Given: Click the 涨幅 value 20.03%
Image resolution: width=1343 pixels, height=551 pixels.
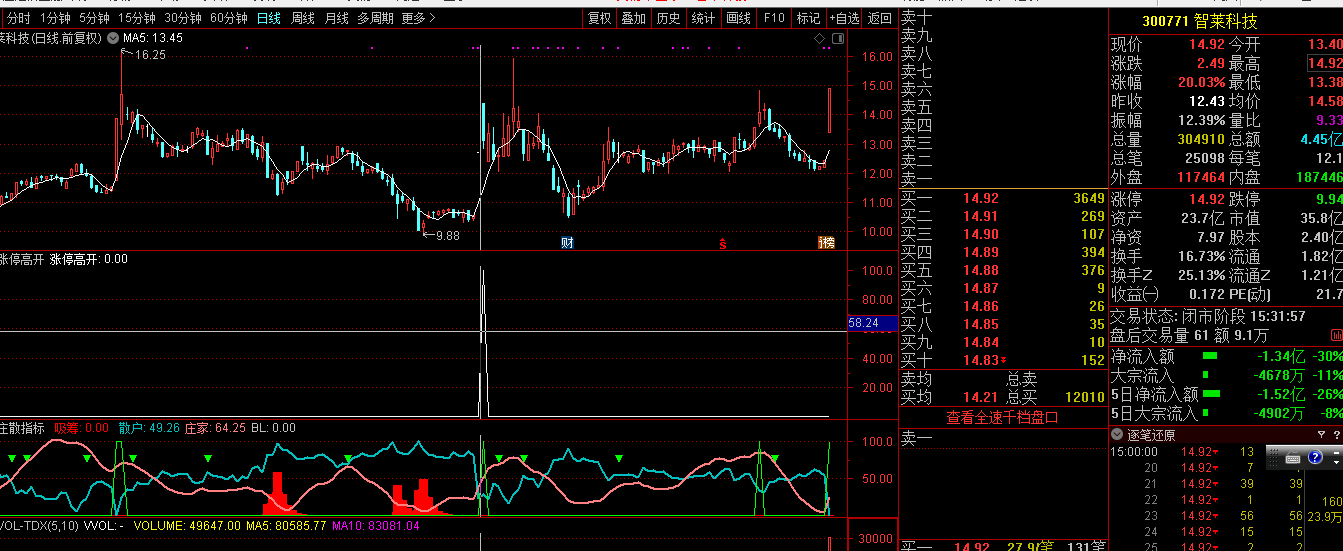Looking at the screenshot, I should pyautogui.click(x=1200, y=82).
